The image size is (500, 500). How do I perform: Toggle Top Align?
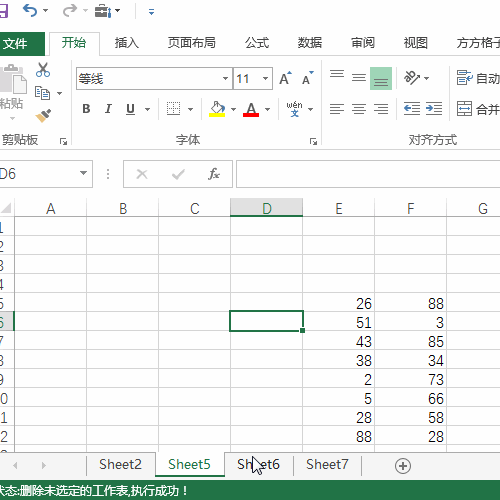pos(337,74)
